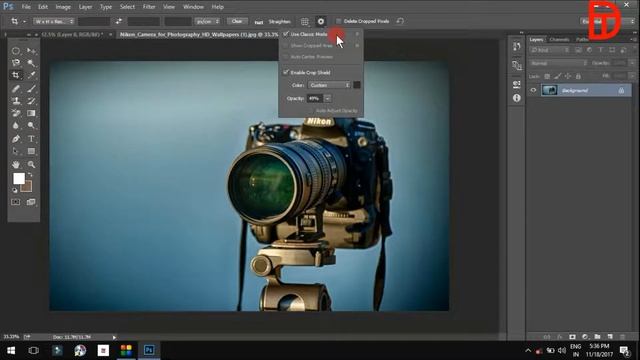Click the Background layer thumbnail

(x=549, y=90)
